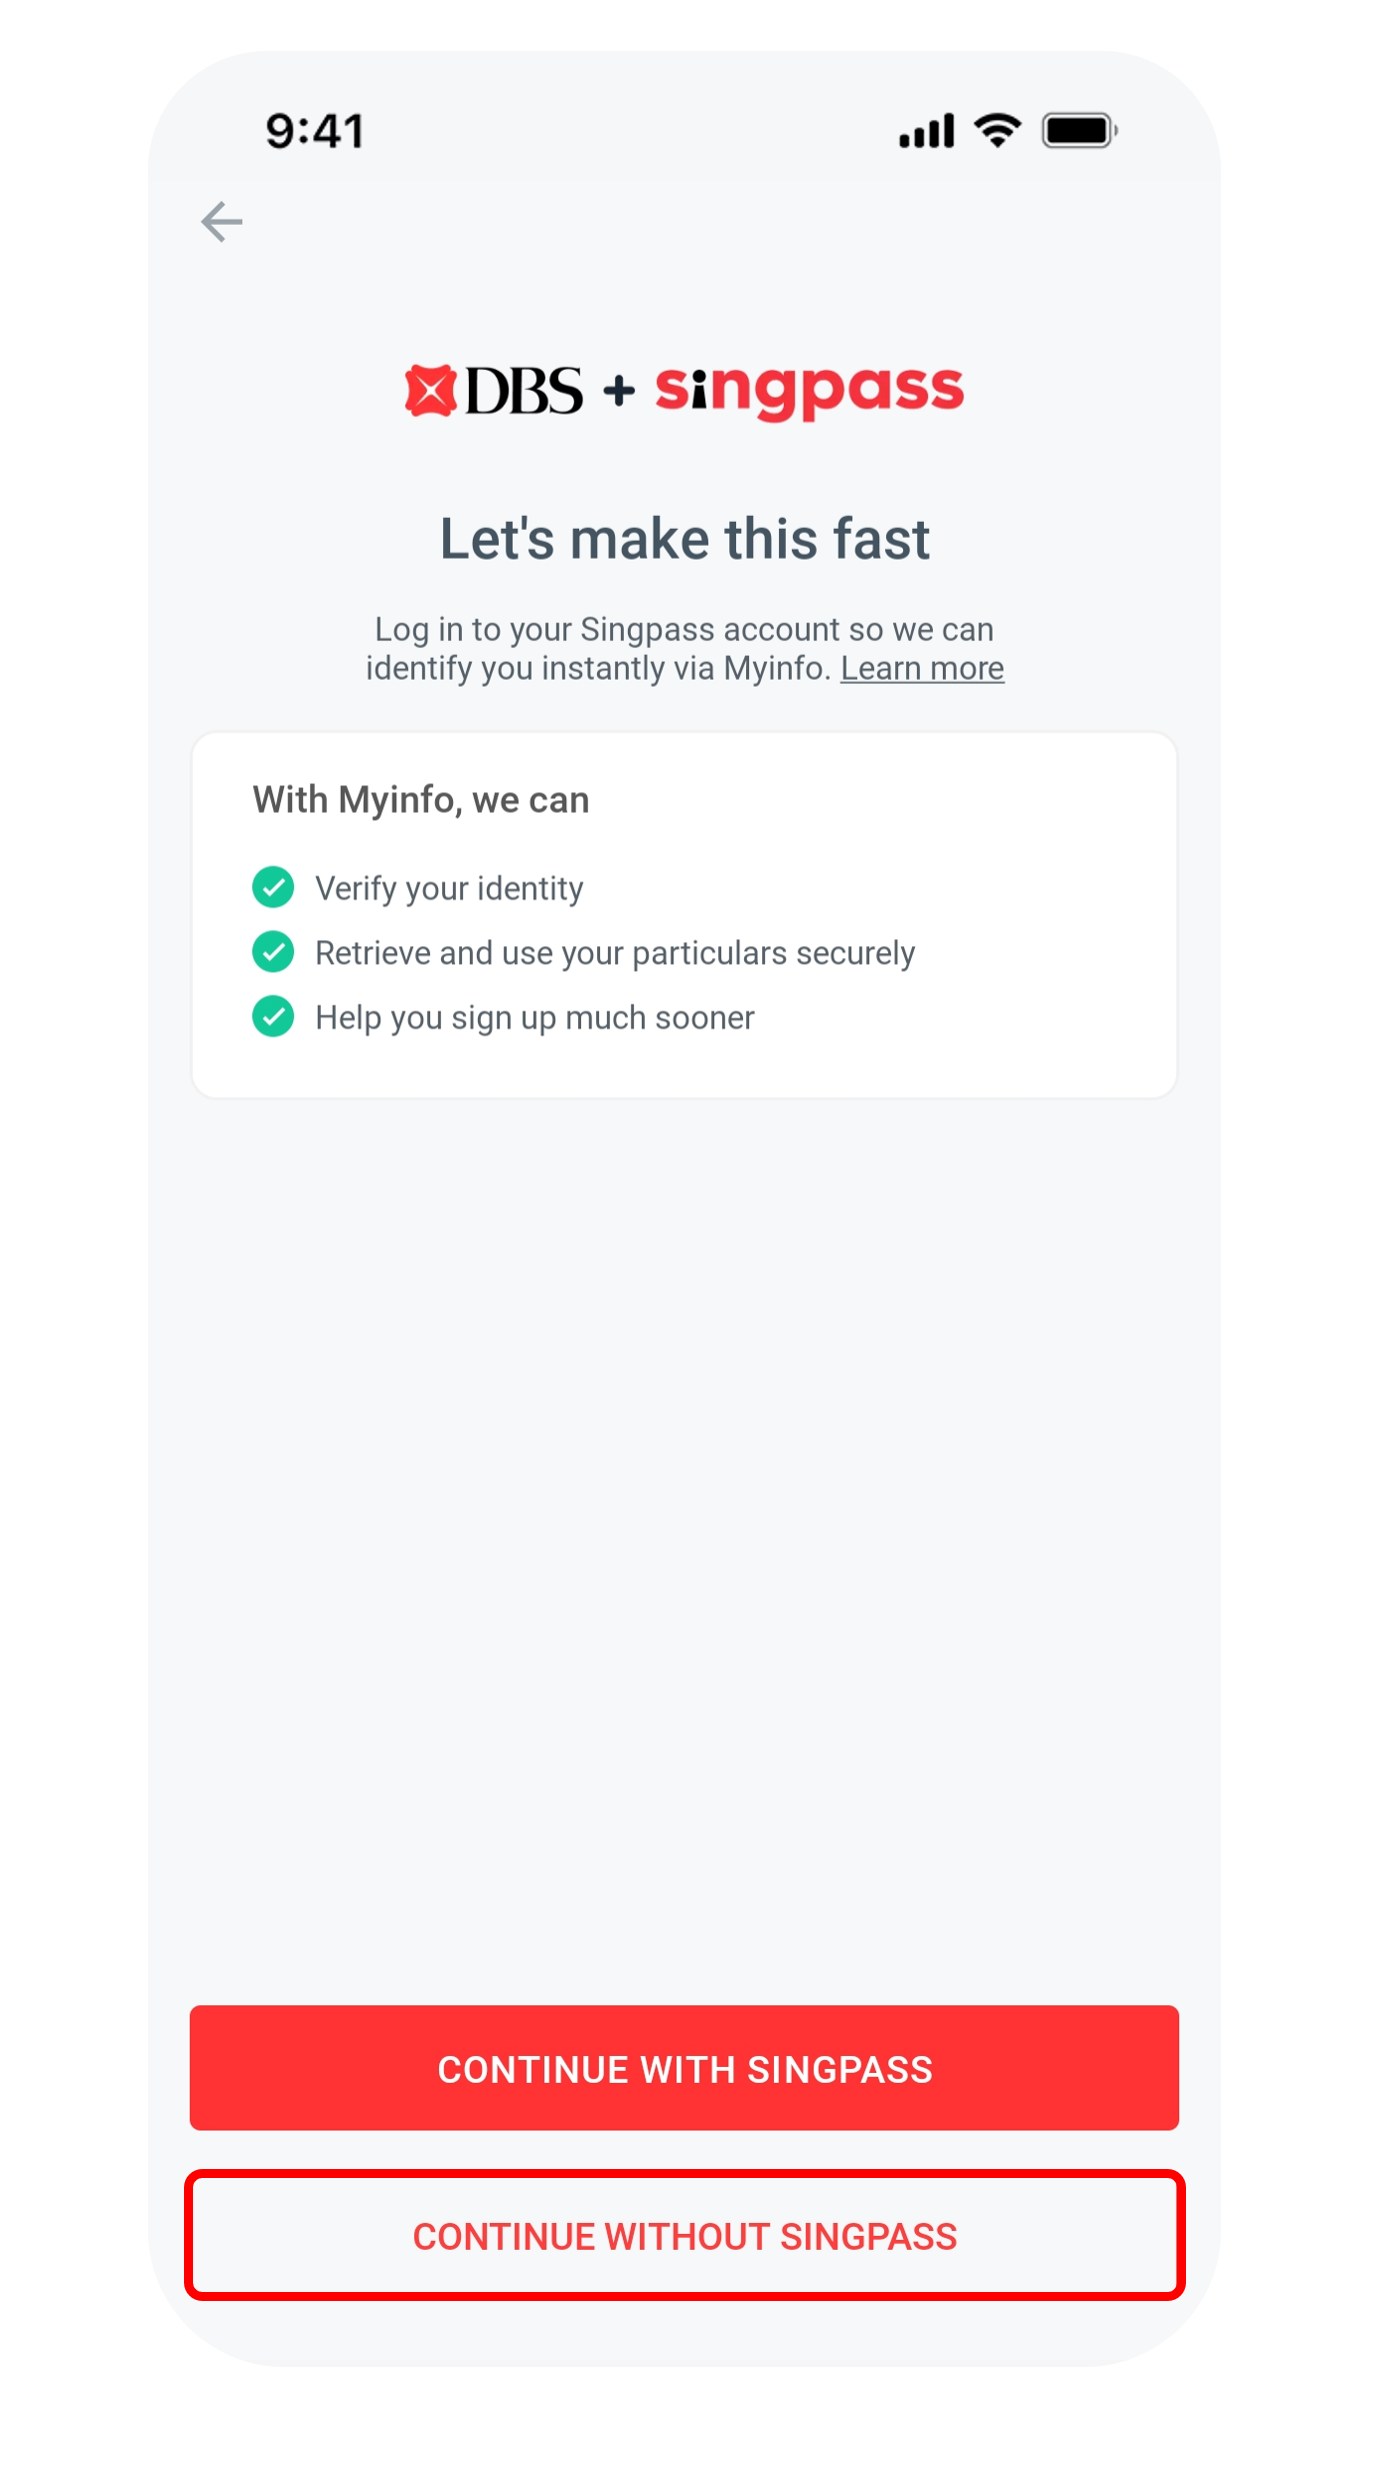Tap the Continue with Singpass button
This screenshot has height=2475, width=1373.
point(684,2067)
